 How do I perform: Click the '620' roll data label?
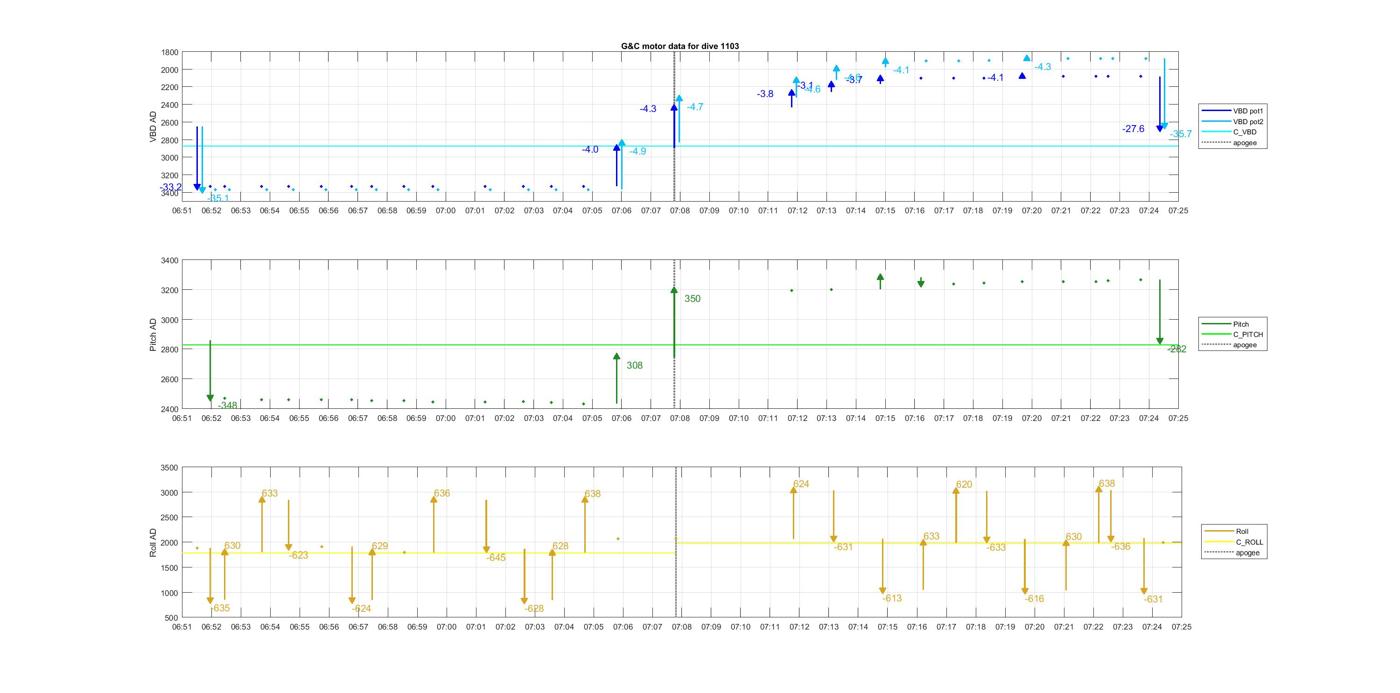964,485
